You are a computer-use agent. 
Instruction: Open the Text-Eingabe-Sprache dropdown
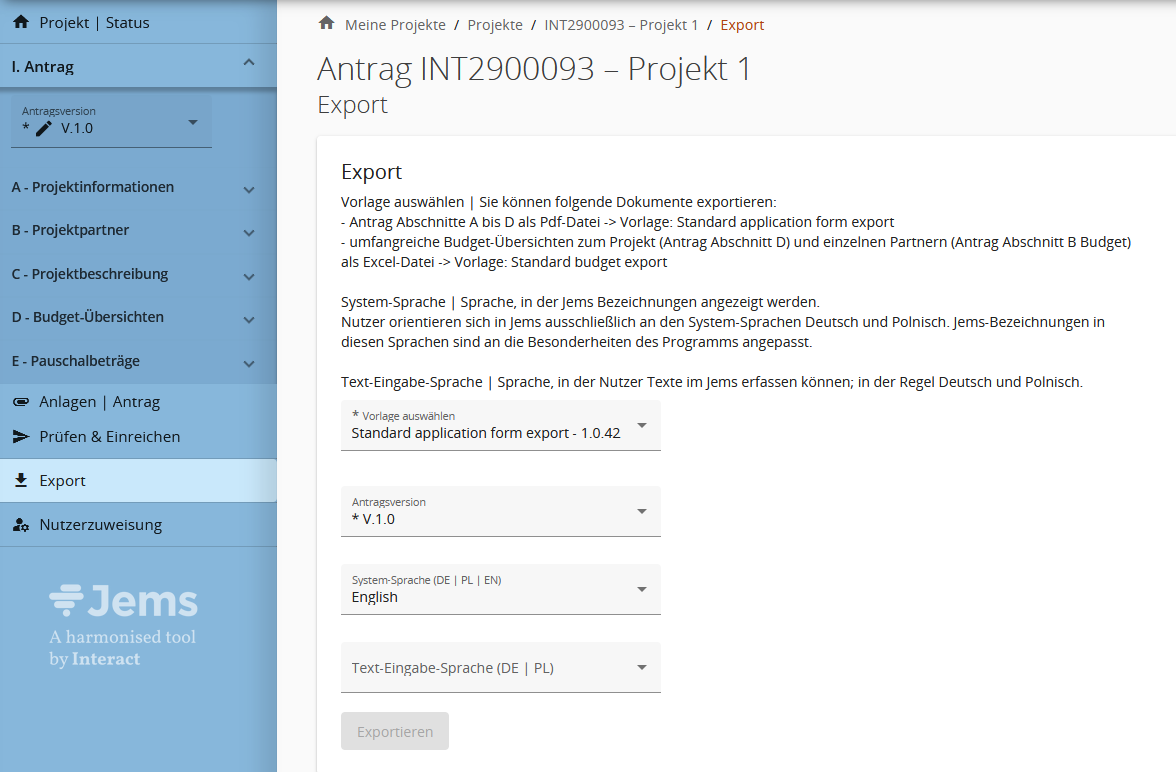(x=500, y=668)
